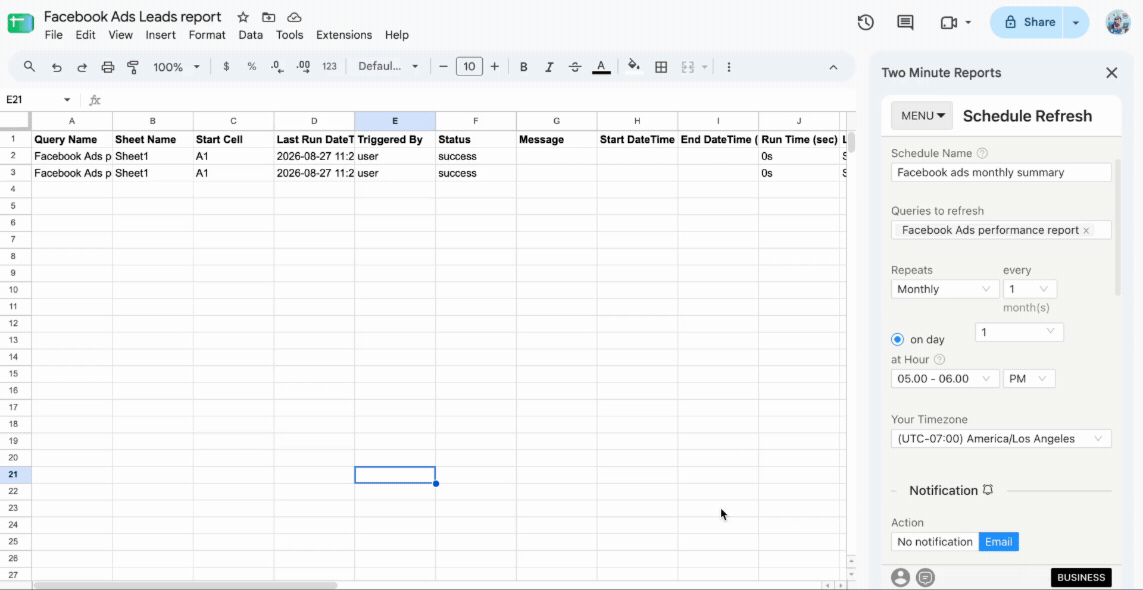Open the Format menu
Screen dimensions: 1143x590
click(207, 34)
